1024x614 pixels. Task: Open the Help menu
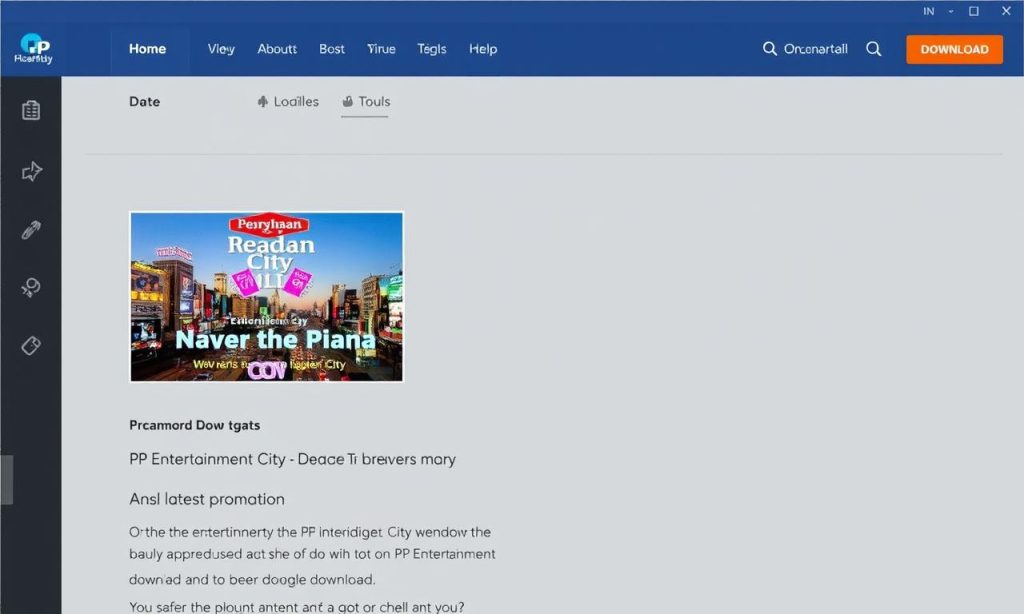(483, 49)
